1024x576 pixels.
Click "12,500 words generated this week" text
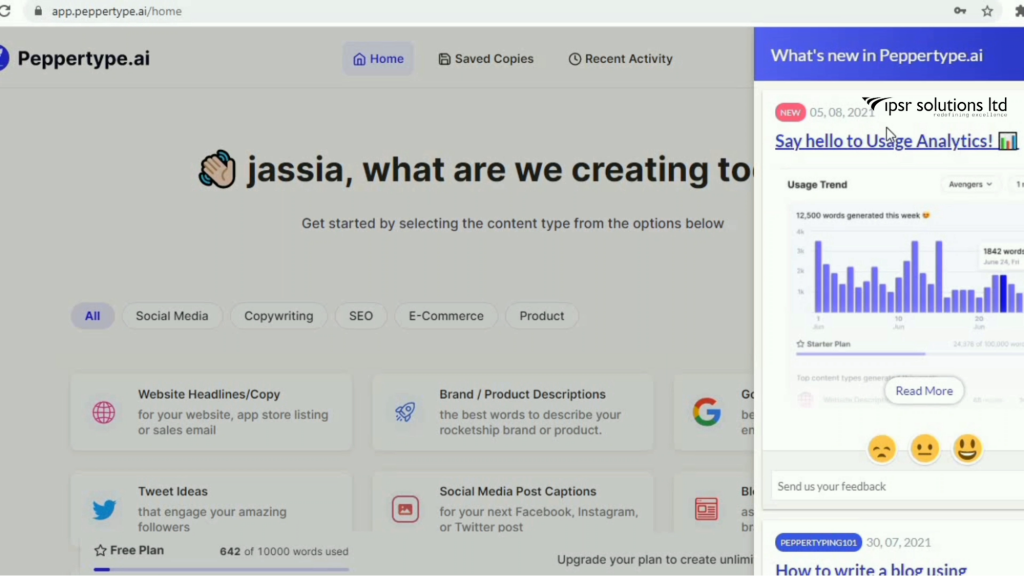pos(857,216)
